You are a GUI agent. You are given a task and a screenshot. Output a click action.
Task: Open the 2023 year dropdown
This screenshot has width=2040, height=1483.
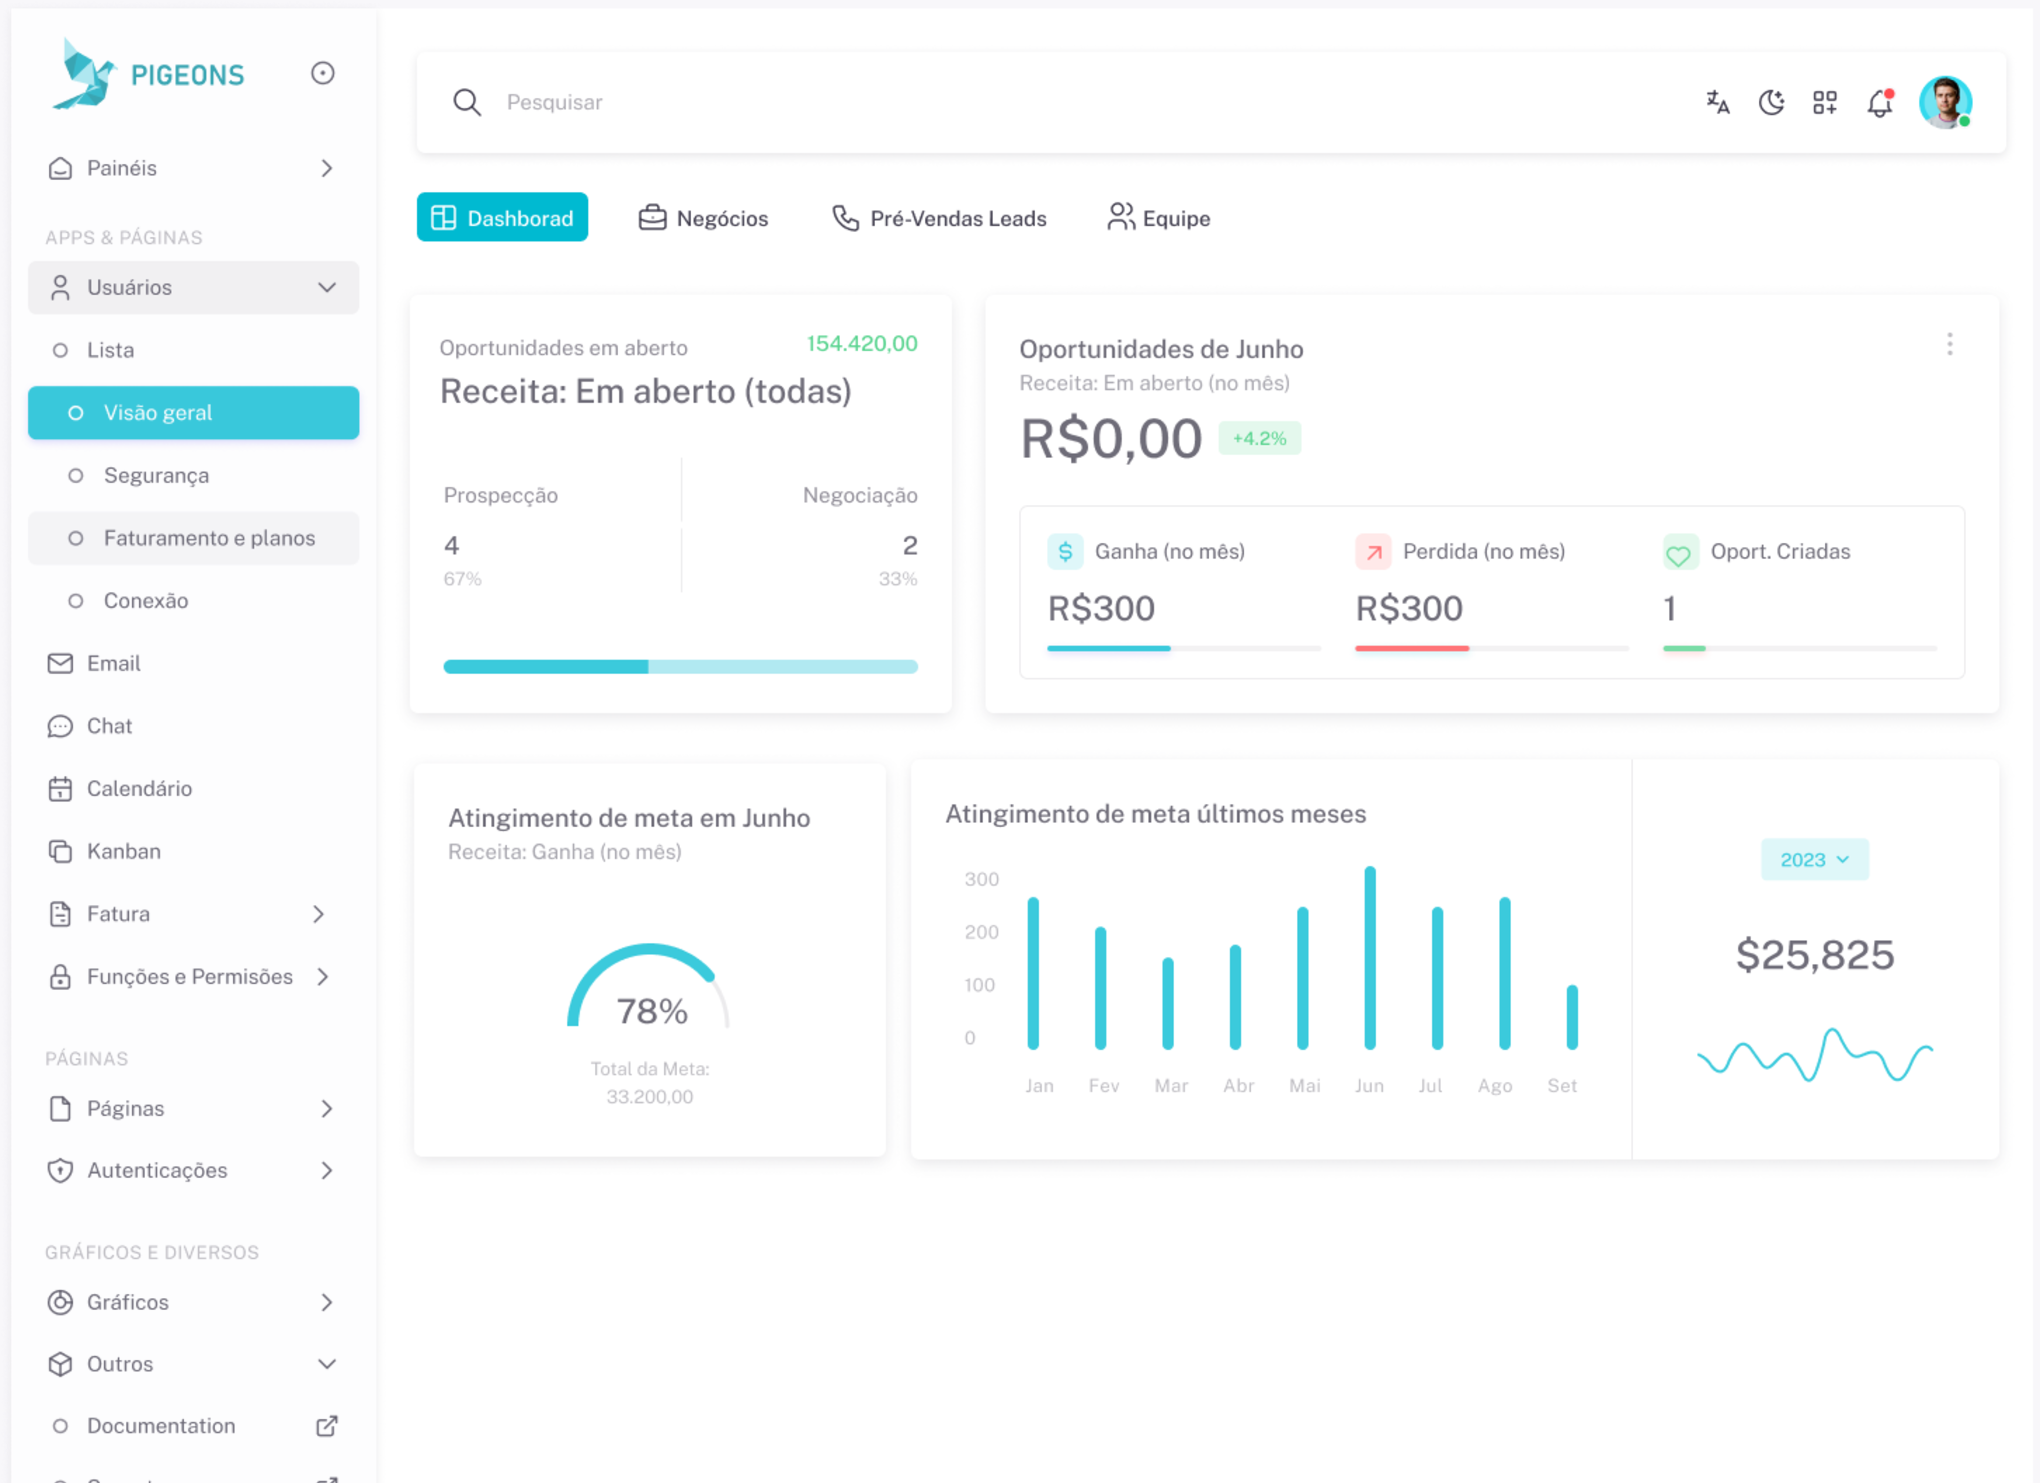pos(1814,858)
